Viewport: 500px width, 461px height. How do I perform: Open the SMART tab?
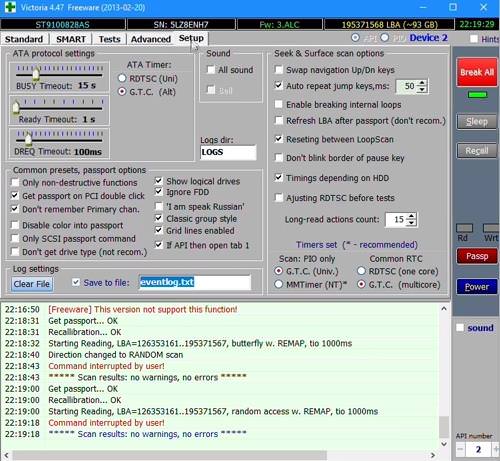(71, 39)
